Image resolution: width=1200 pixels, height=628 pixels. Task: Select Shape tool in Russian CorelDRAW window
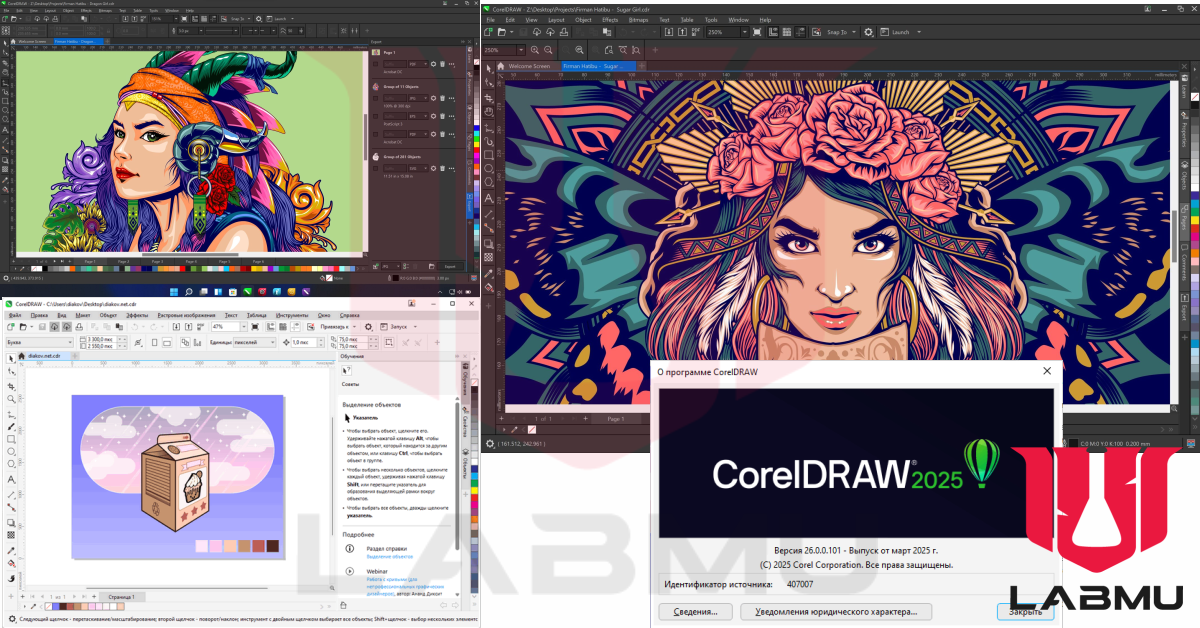click(x=11, y=371)
